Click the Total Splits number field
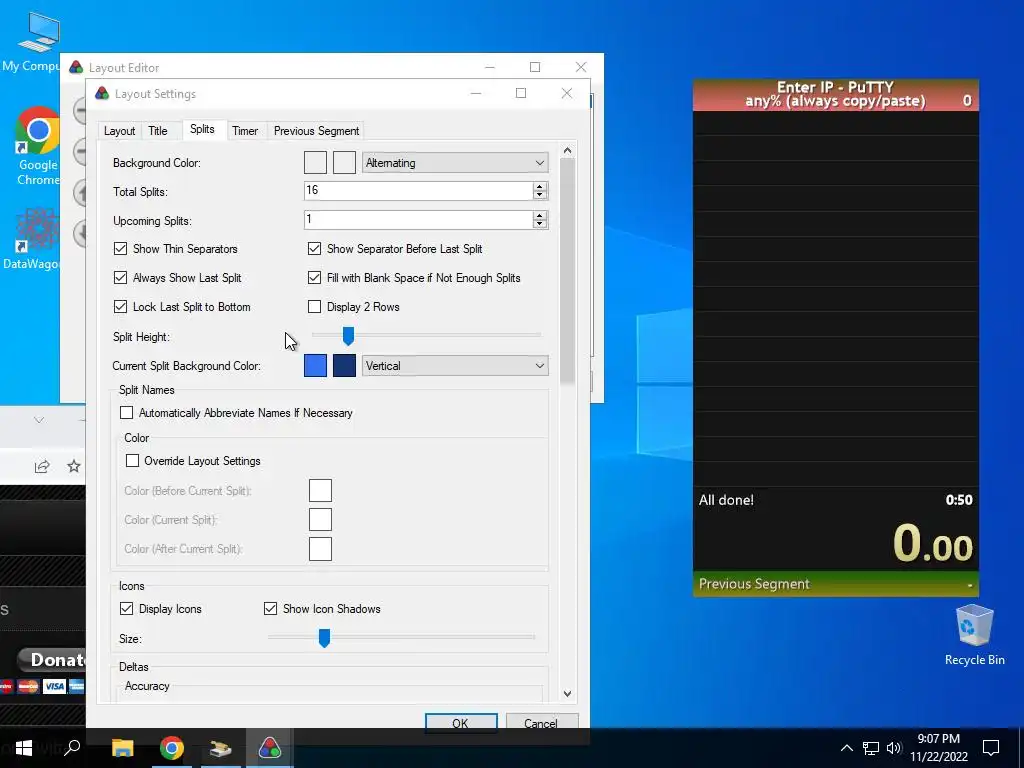The image size is (1024, 768). click(x=418, y=191)
